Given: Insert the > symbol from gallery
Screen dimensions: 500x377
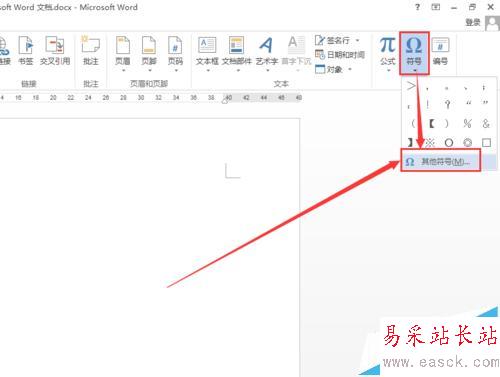Looking at the screenshot, I should [411, 87].
